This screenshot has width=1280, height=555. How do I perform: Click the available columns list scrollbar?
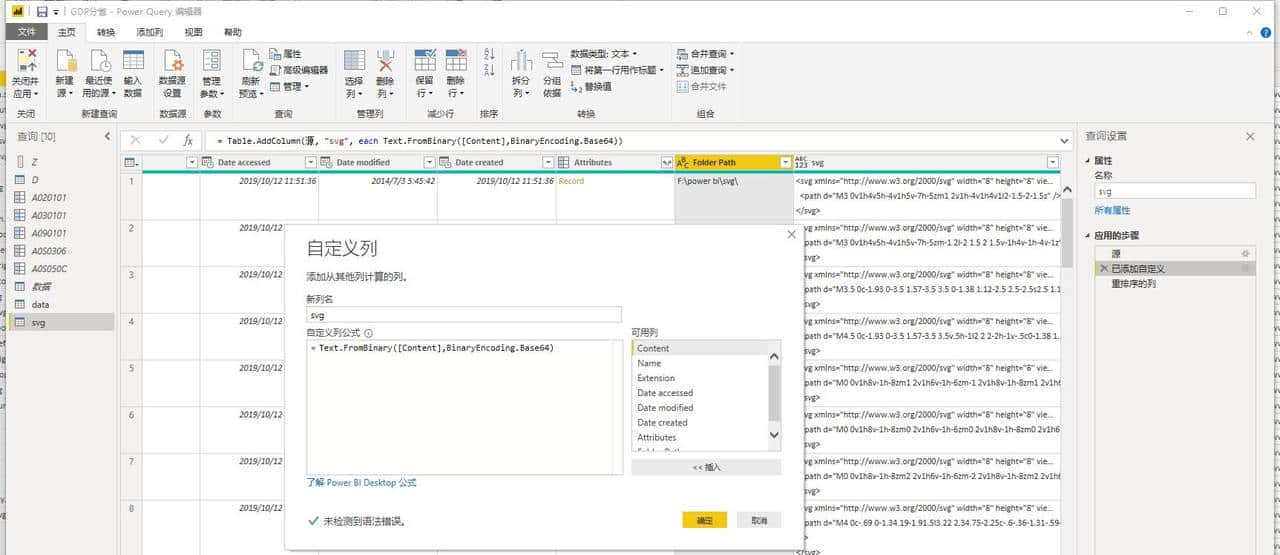click(x=774, y=395)
